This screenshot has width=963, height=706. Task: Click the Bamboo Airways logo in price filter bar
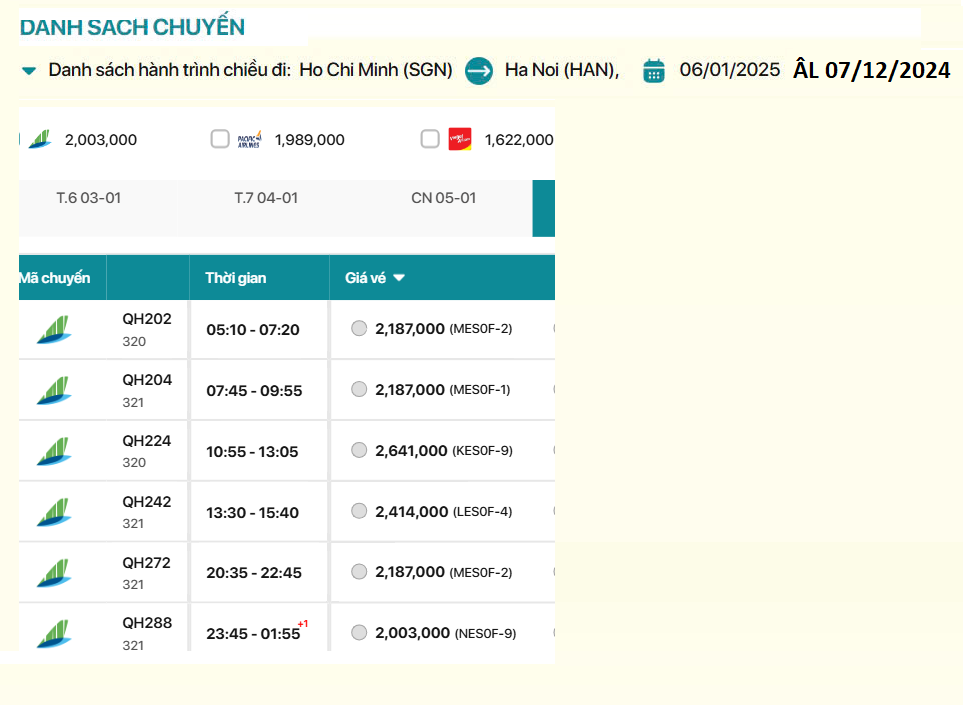(39, 139)
